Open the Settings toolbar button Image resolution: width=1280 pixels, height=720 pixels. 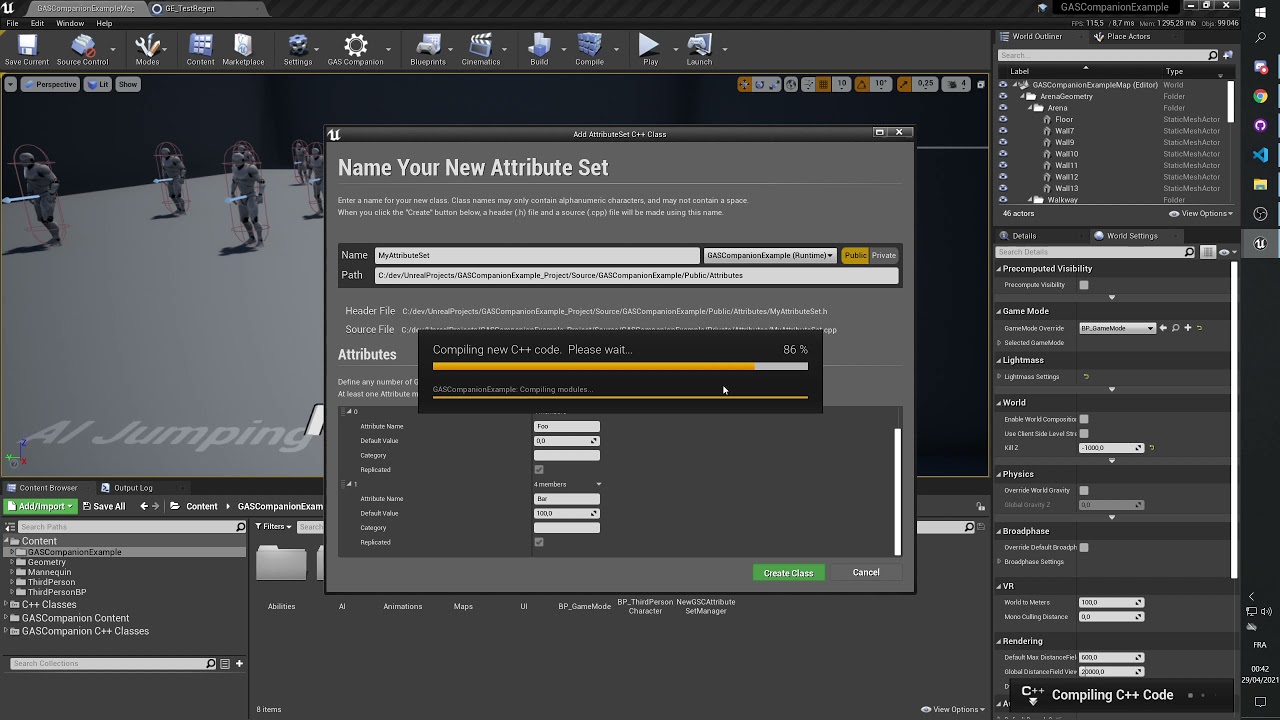click(x=297, y=50)
